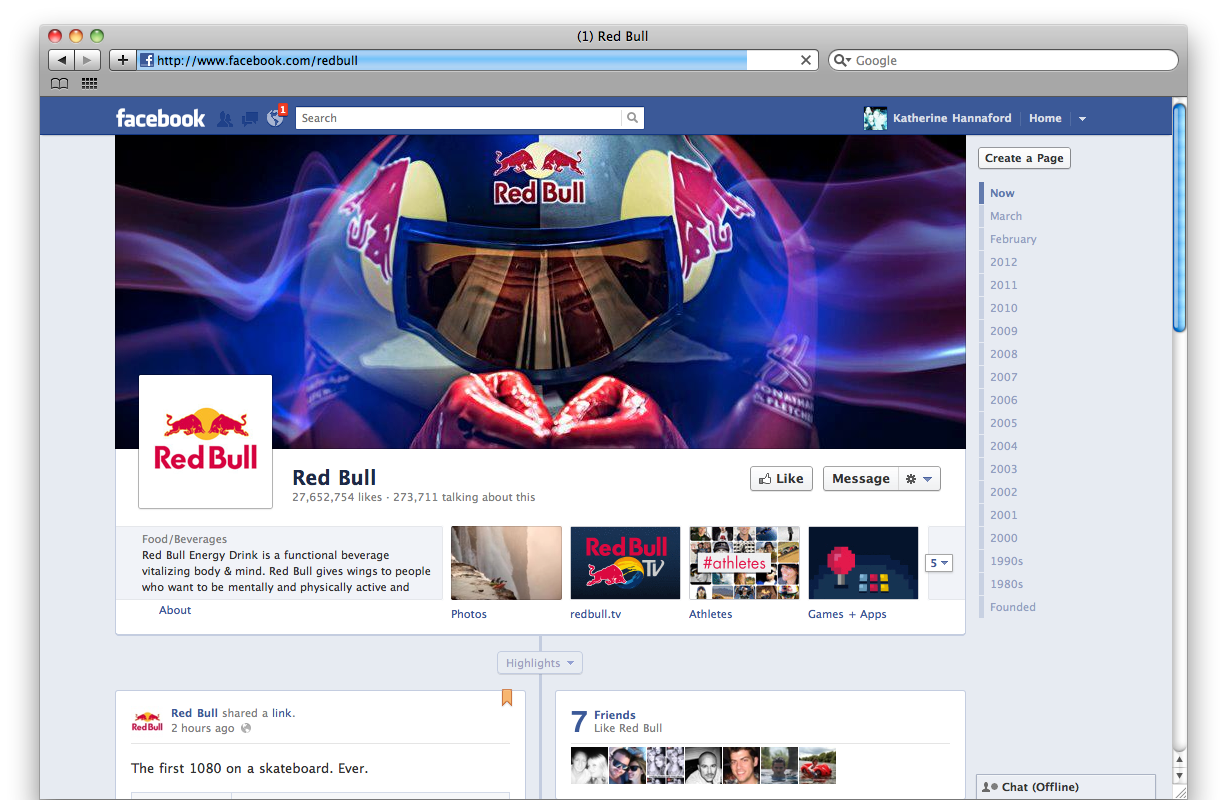Go to Home in Facebook bar
This screenshot has width=1227, height=800.
pyautogui.click(x=1045, y=118)
